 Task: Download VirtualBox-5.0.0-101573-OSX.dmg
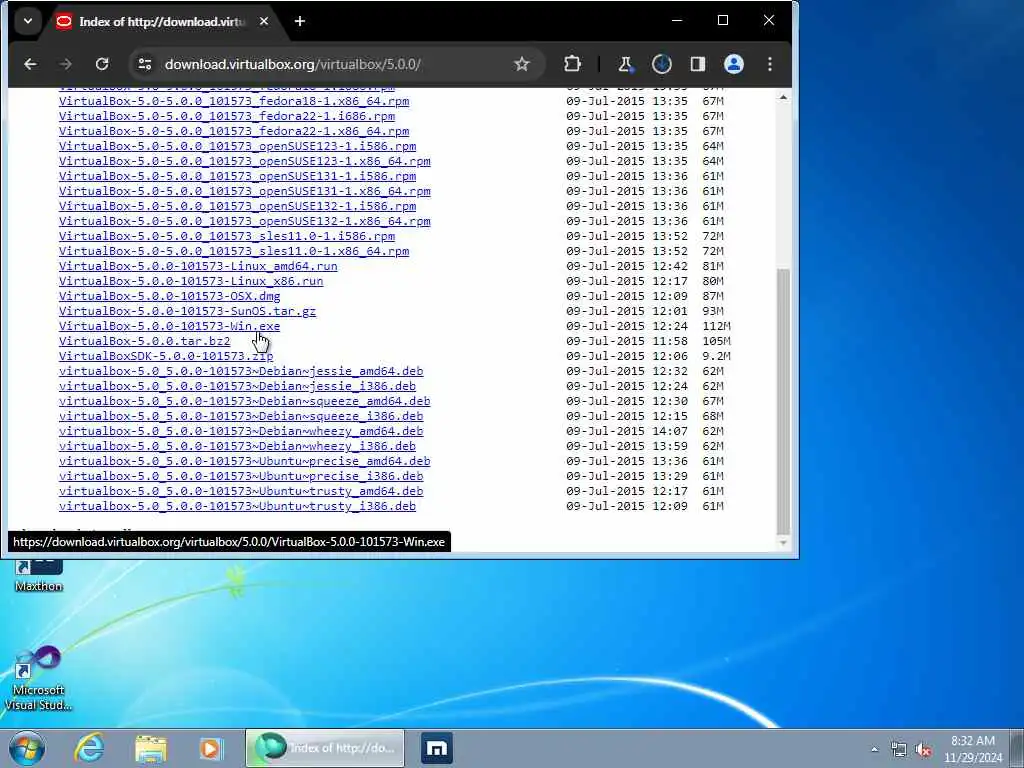pyautogui.click(x=169, y=296)
